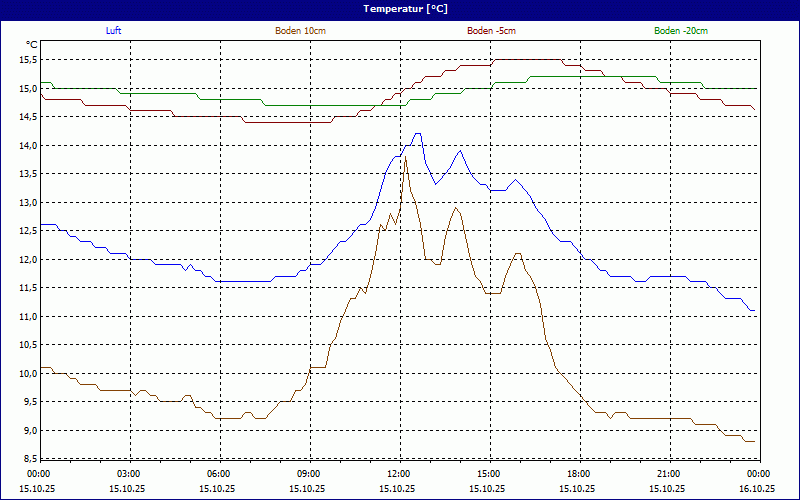Click the 15,5 value on temperature axis
800x500 pixels.
click(x=26, y=60)
